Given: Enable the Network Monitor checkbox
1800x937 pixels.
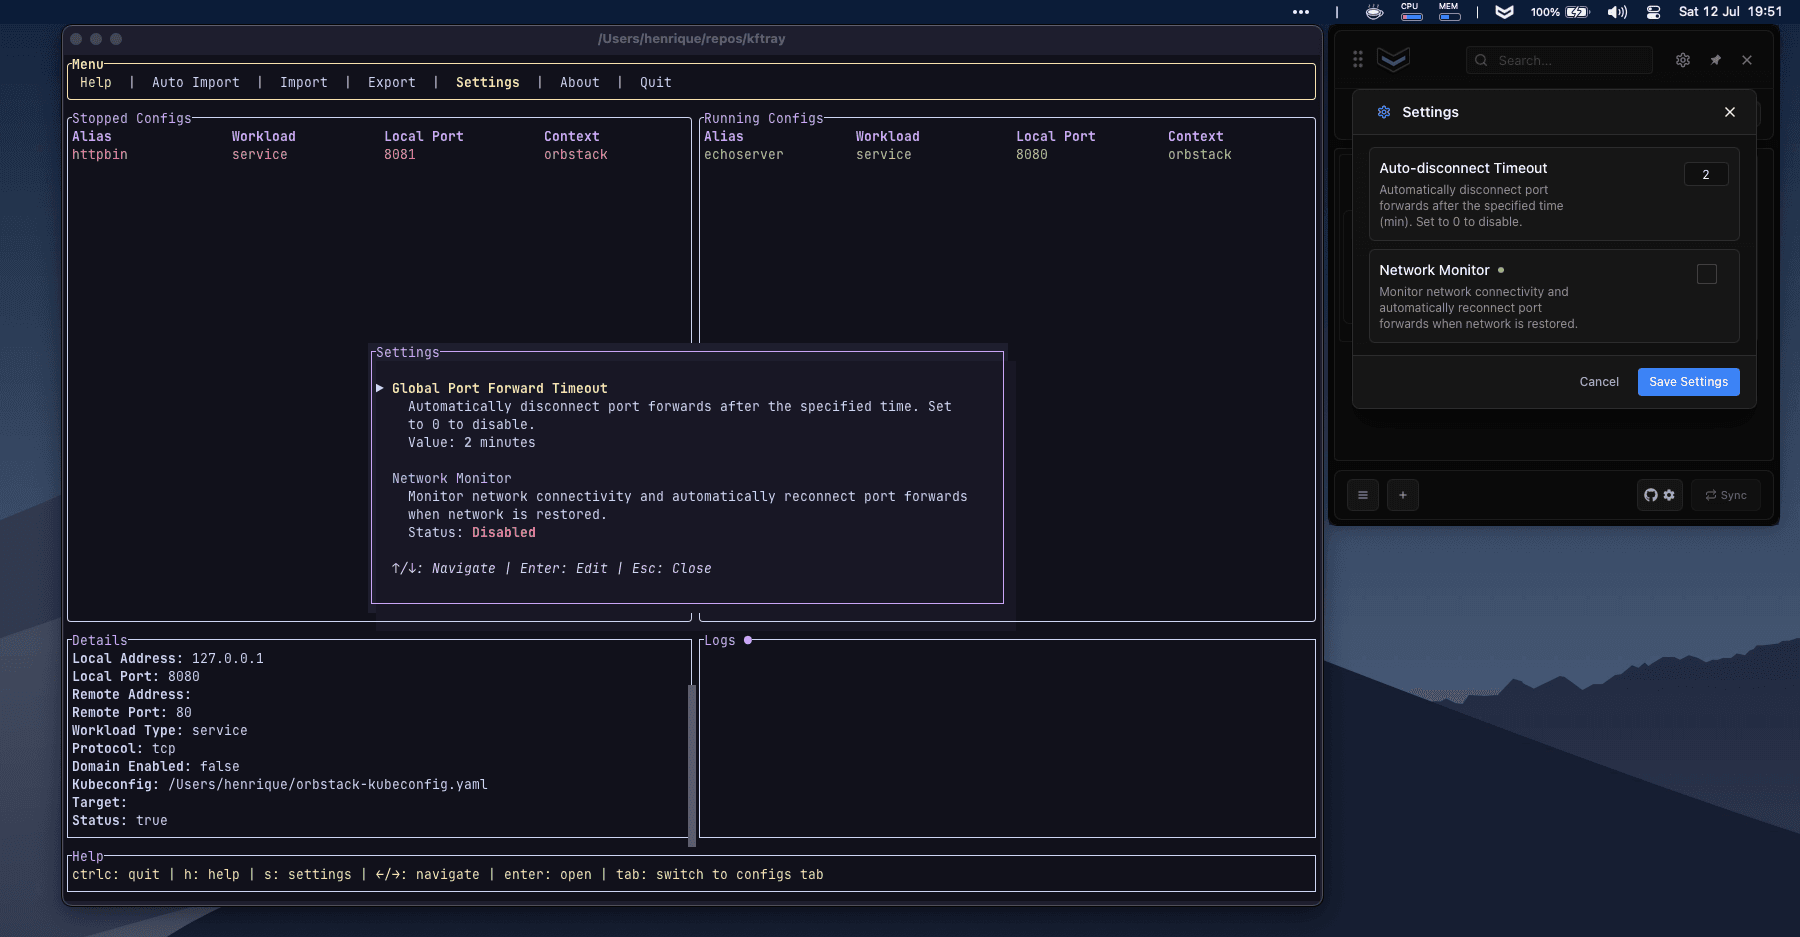Looking at the screenshot, I should 1708,274.
